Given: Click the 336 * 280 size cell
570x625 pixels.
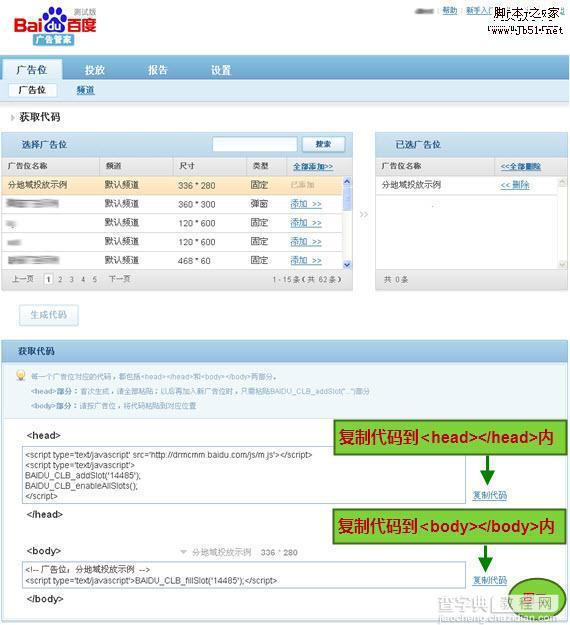Looking at the screenshot, I should point(197,185).
